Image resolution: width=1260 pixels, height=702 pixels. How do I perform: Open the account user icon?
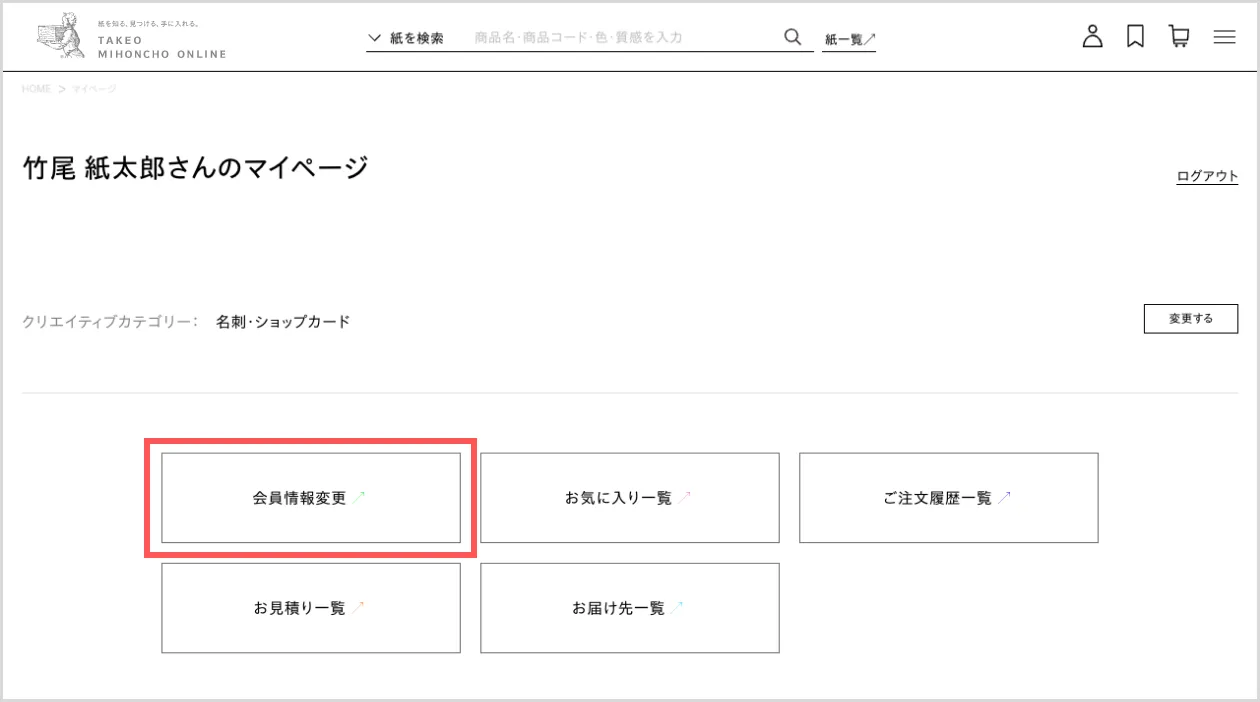coord(1092,37)
